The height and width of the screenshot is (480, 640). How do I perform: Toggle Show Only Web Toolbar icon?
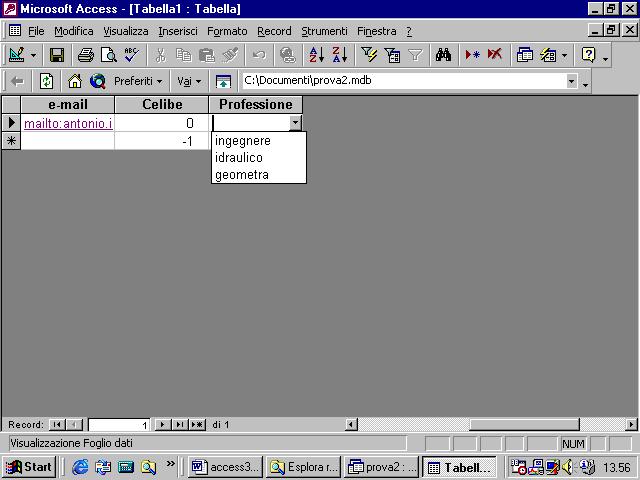tap(223, 81)
